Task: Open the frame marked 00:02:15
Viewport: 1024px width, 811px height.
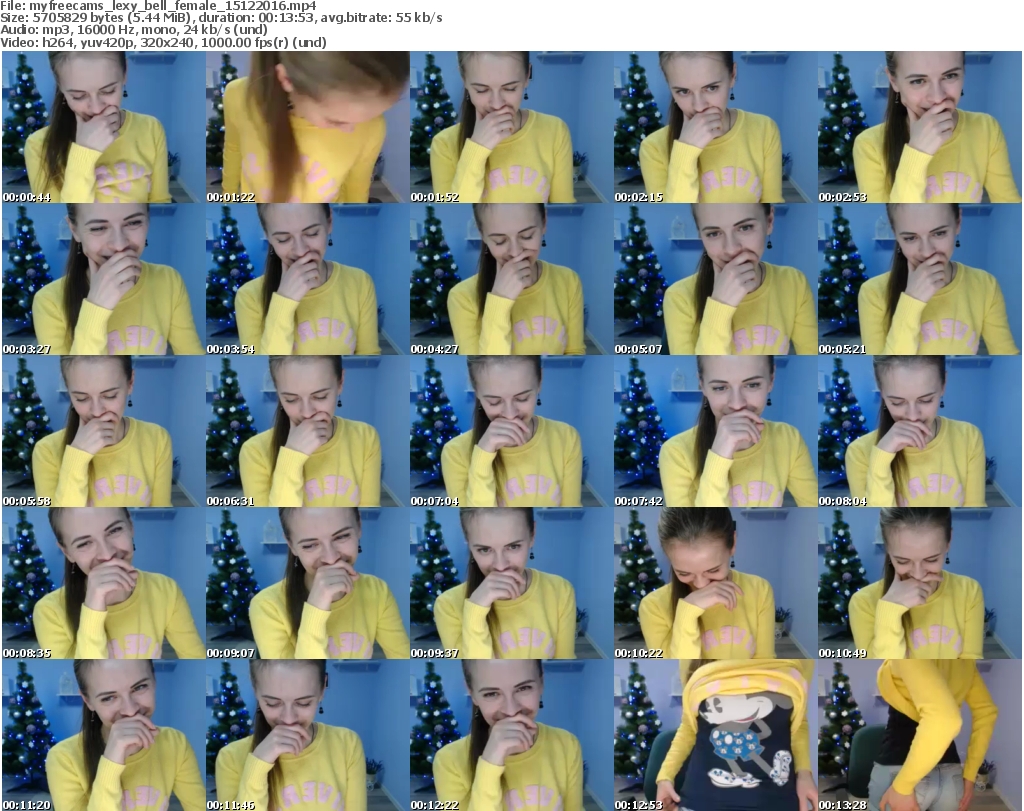Action: coord(715,127)
